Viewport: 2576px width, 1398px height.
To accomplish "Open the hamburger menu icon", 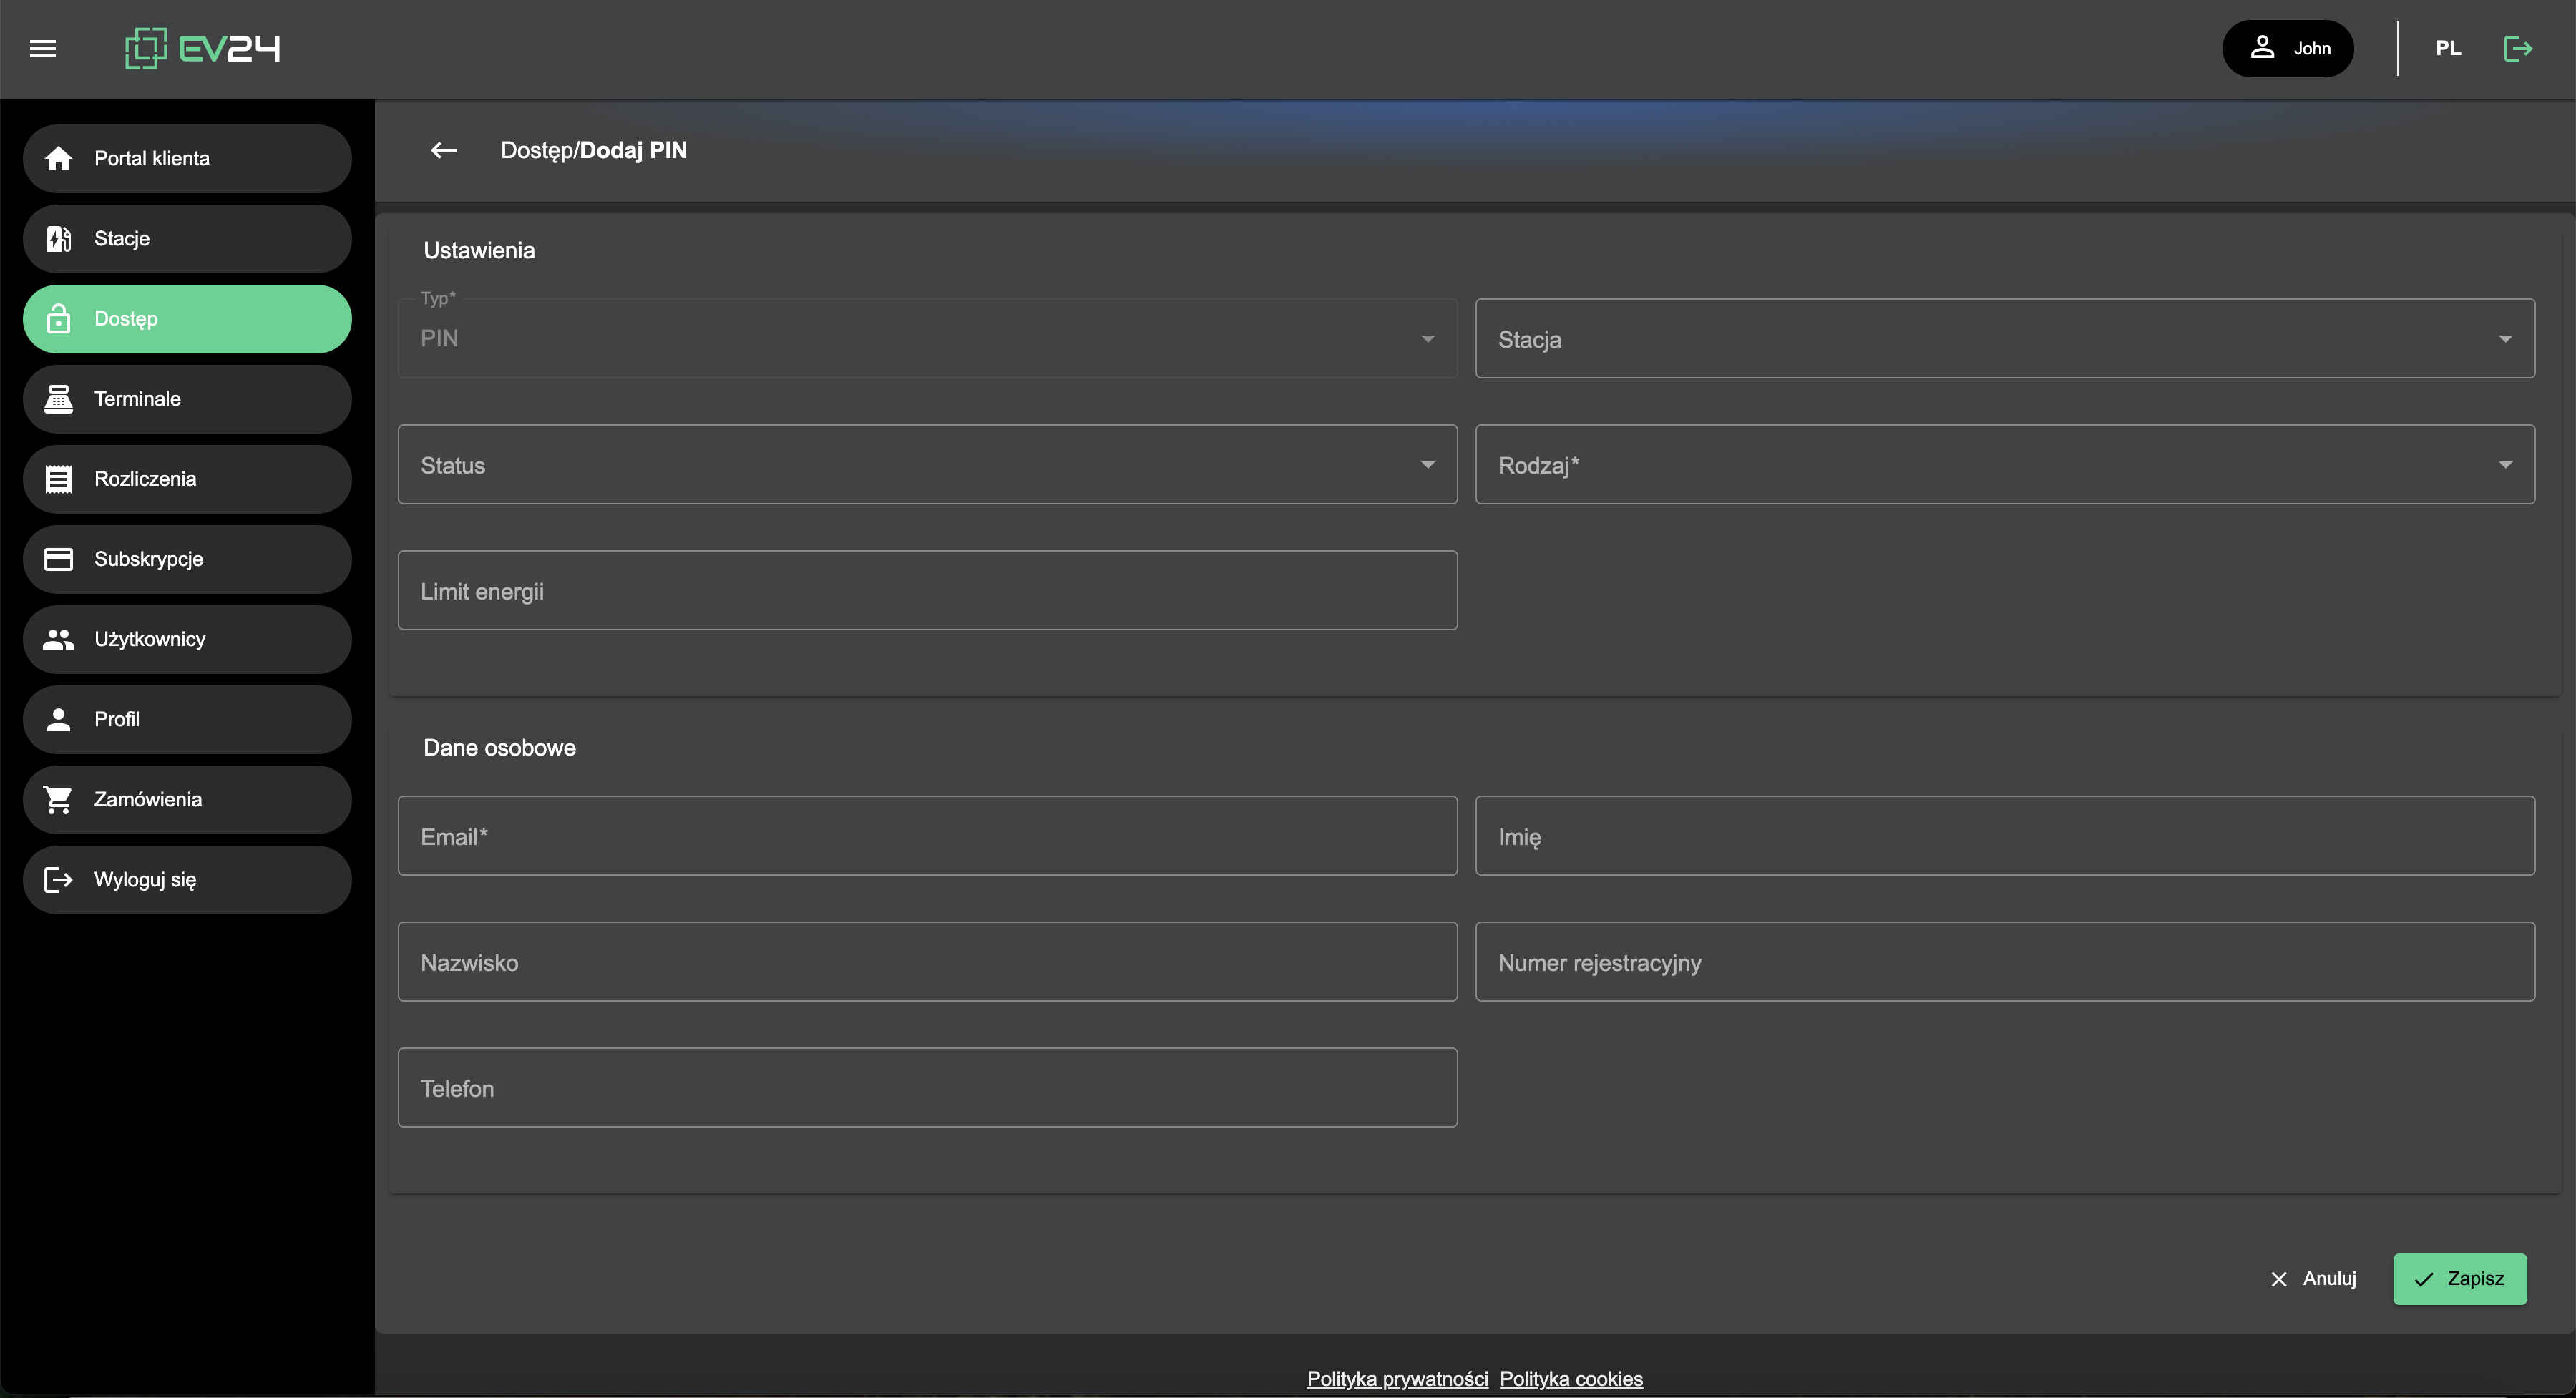I will click(x=43, y=48).
